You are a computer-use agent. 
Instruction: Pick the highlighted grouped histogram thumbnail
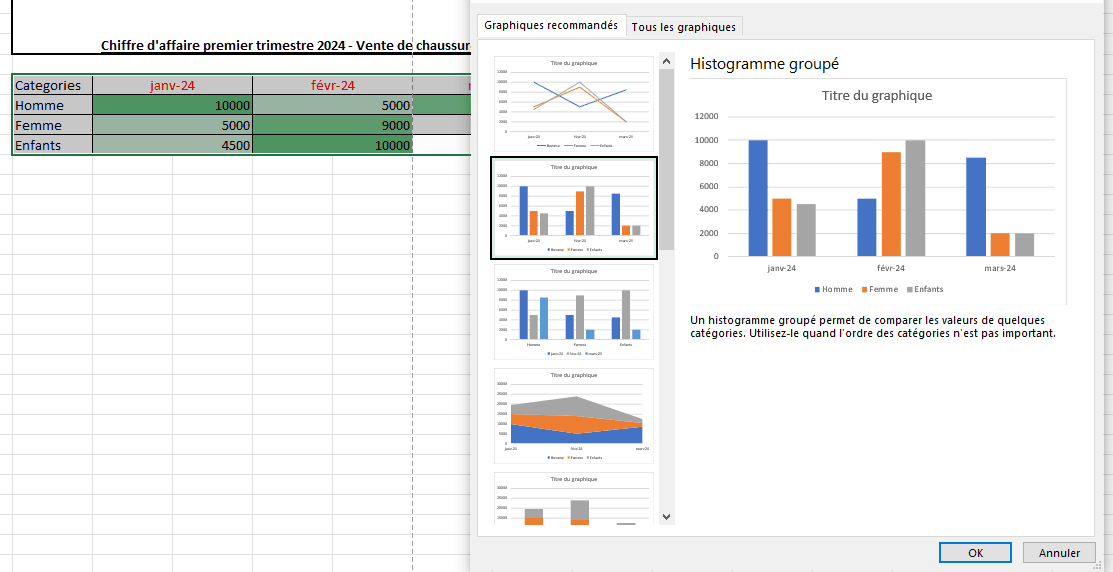574,208
